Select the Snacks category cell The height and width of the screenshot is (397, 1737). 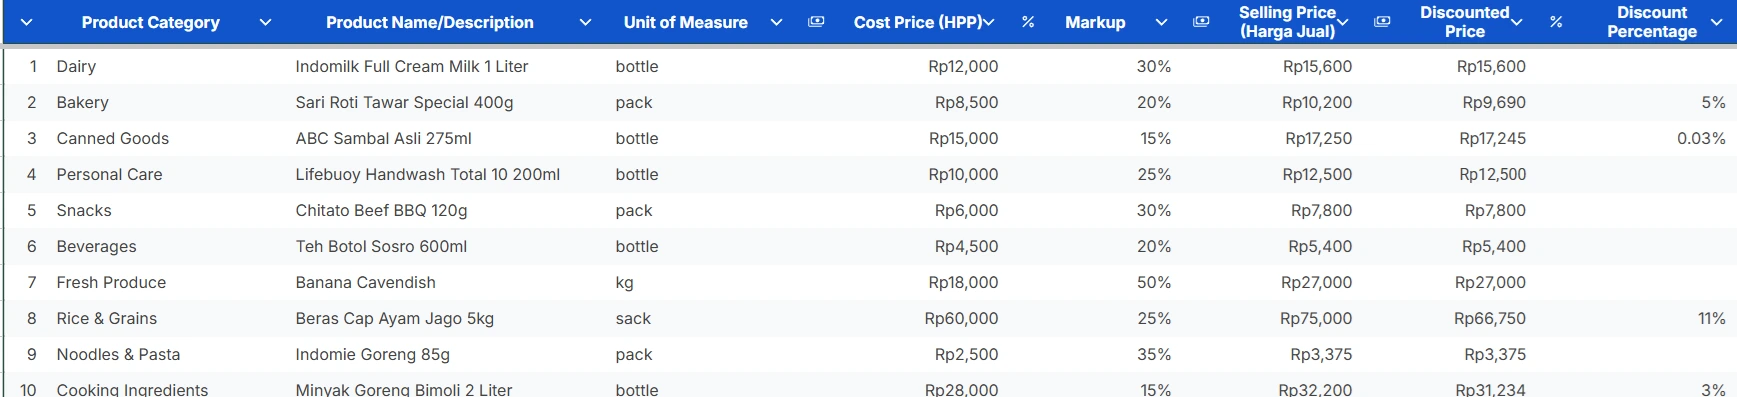pyautogui.click(x=84, y=211)
